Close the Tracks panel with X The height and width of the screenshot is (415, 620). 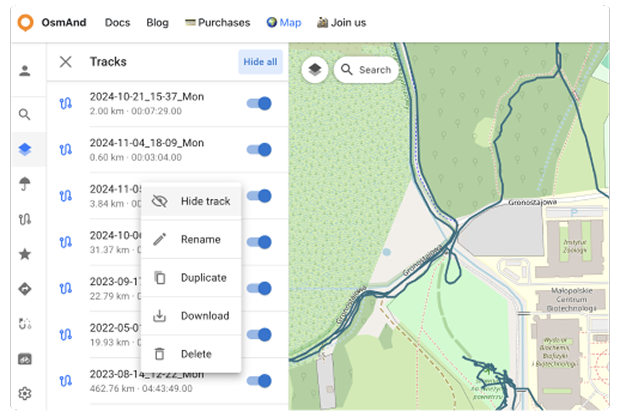pyautogui.click(x=66, y=62)
